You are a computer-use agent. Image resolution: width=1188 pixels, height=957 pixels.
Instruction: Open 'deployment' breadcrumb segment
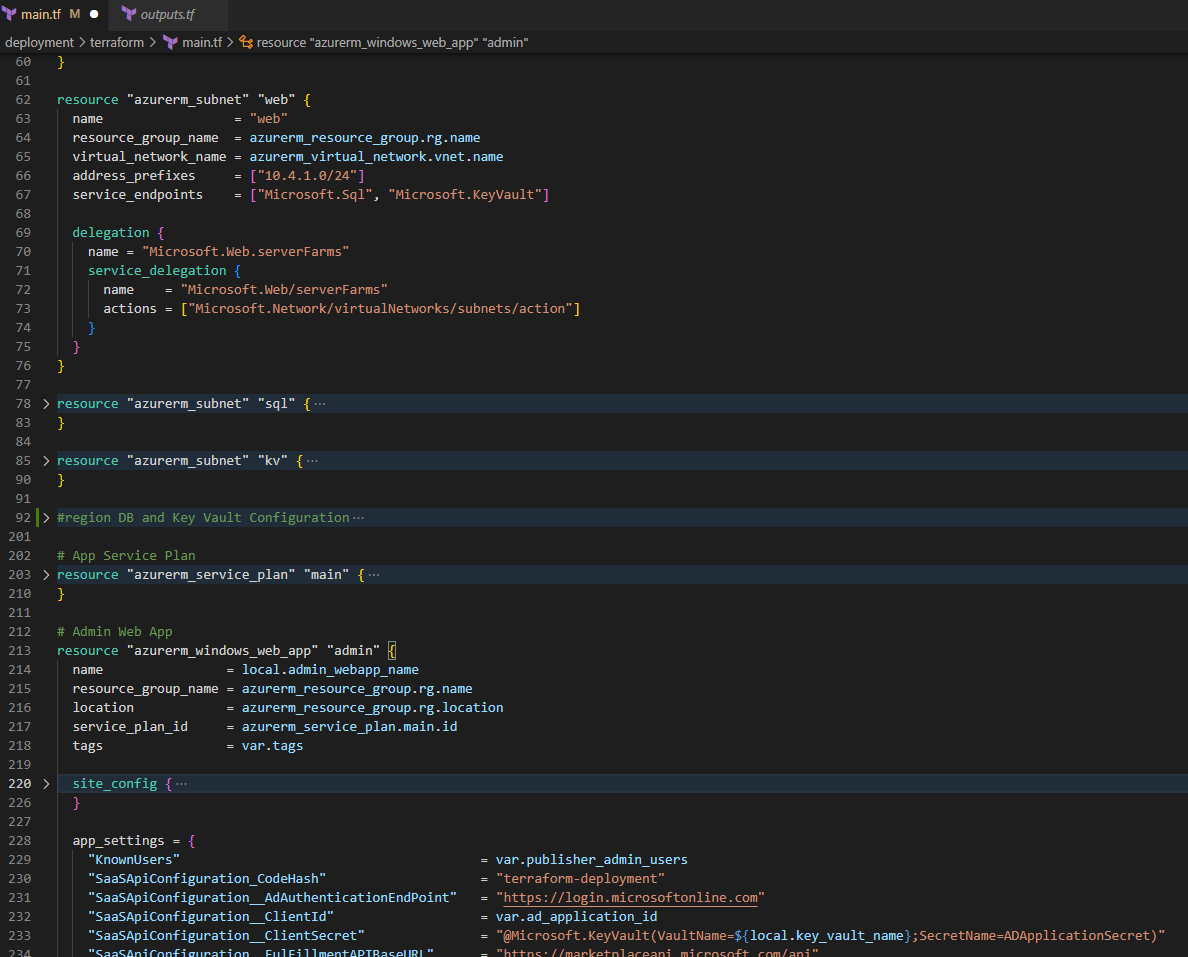pos(39,42)
